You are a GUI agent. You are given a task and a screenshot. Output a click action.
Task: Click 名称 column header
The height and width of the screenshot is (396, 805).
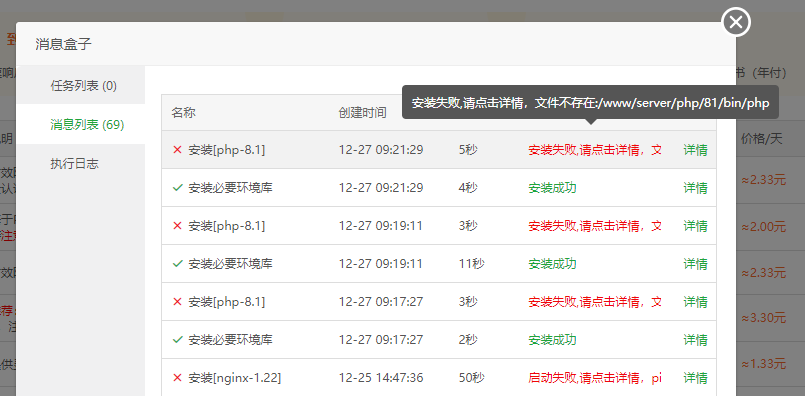(x=183, y=113)
